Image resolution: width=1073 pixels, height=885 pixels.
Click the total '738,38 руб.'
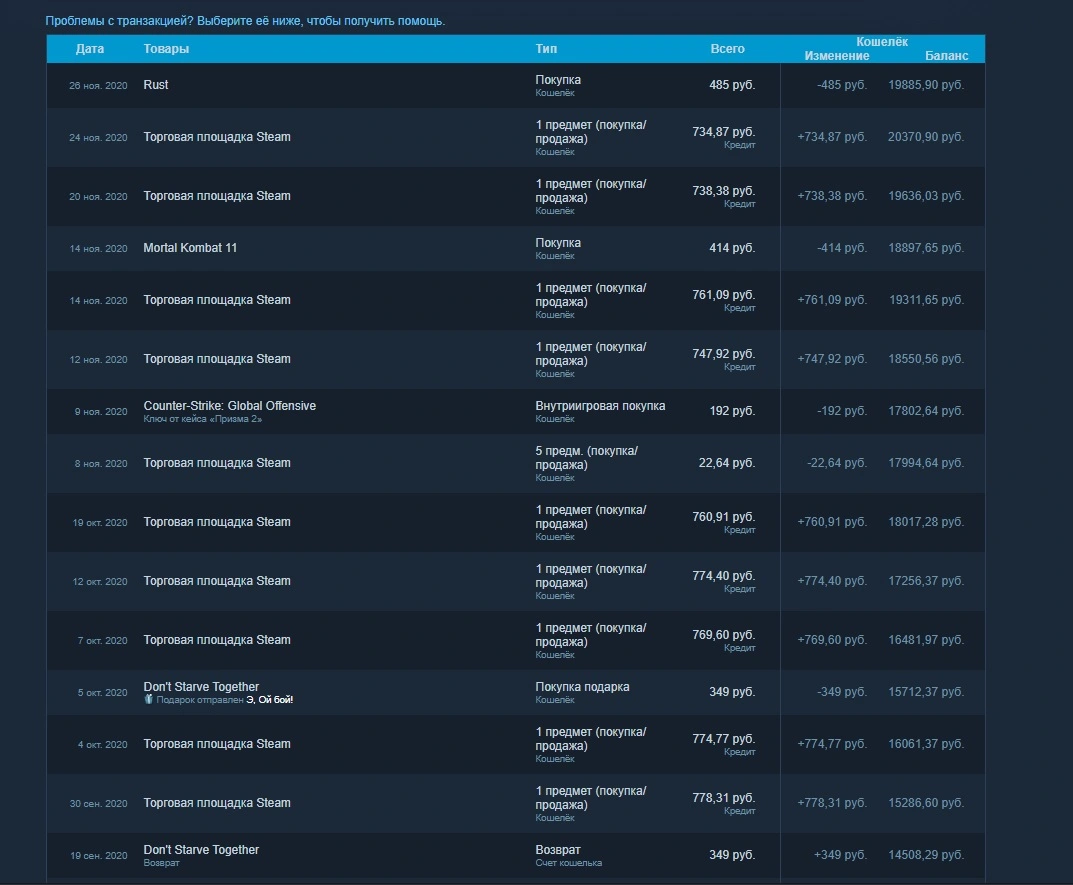723,190
